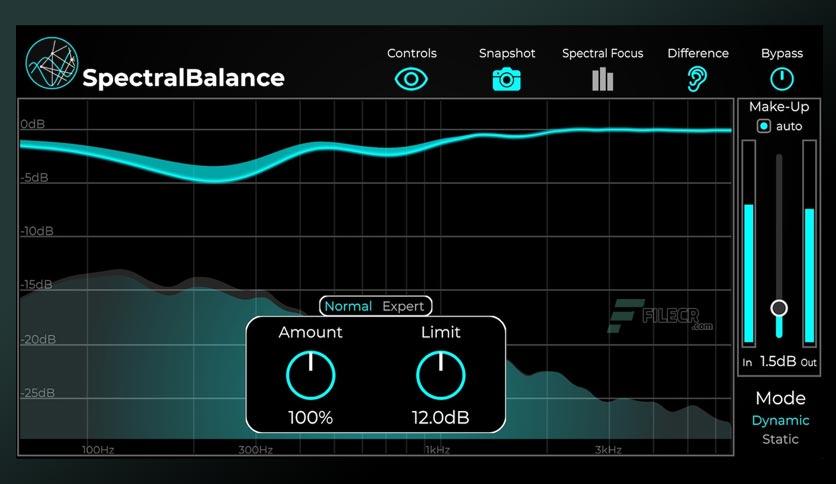Screen dimensions: 836x484
Task: Click the SpectralBalance title text
Action: pyautogui.click(x=183, y=78)
